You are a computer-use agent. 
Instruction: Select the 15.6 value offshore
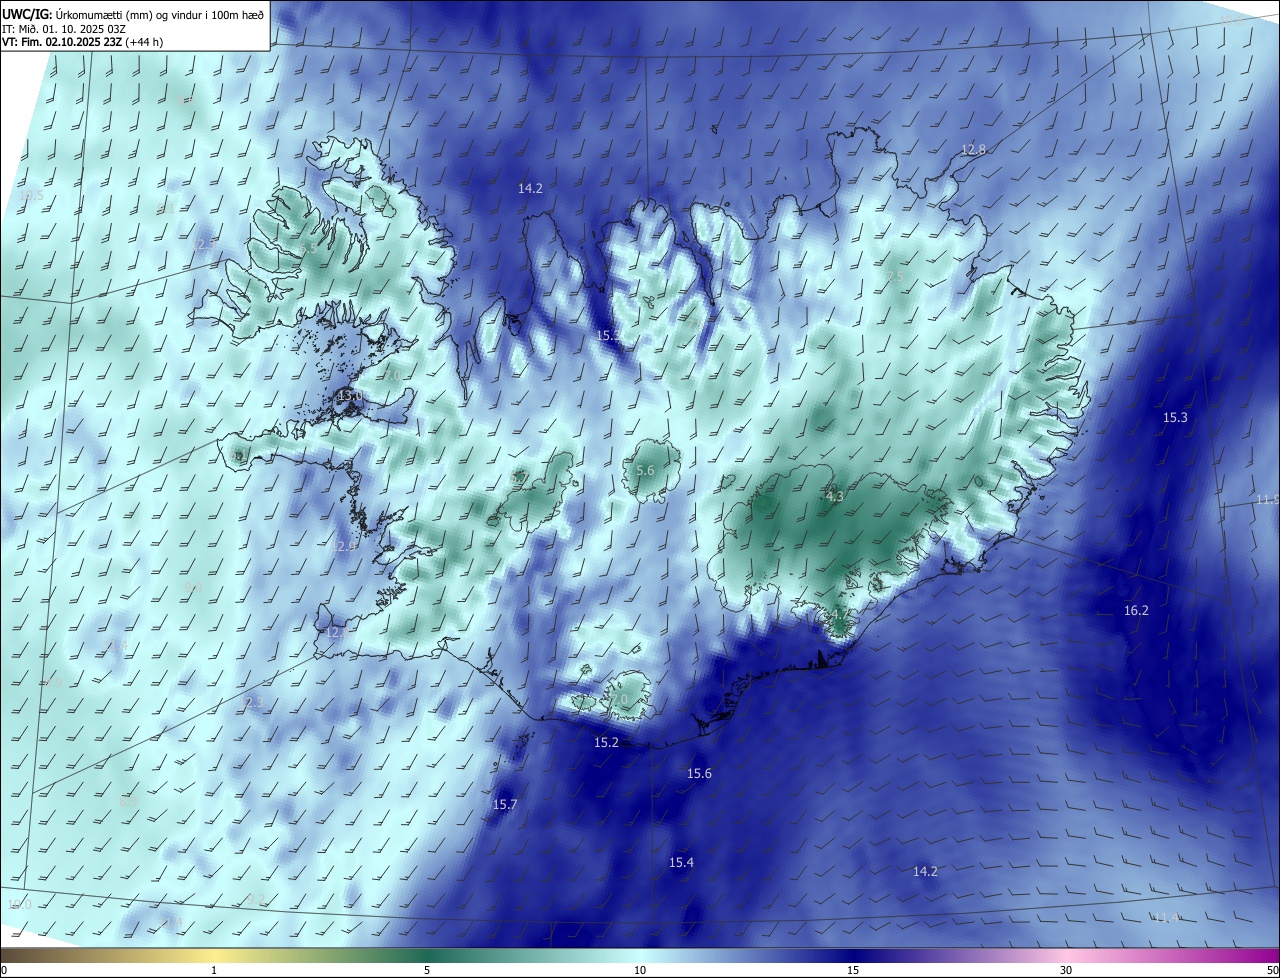[699, 773]
